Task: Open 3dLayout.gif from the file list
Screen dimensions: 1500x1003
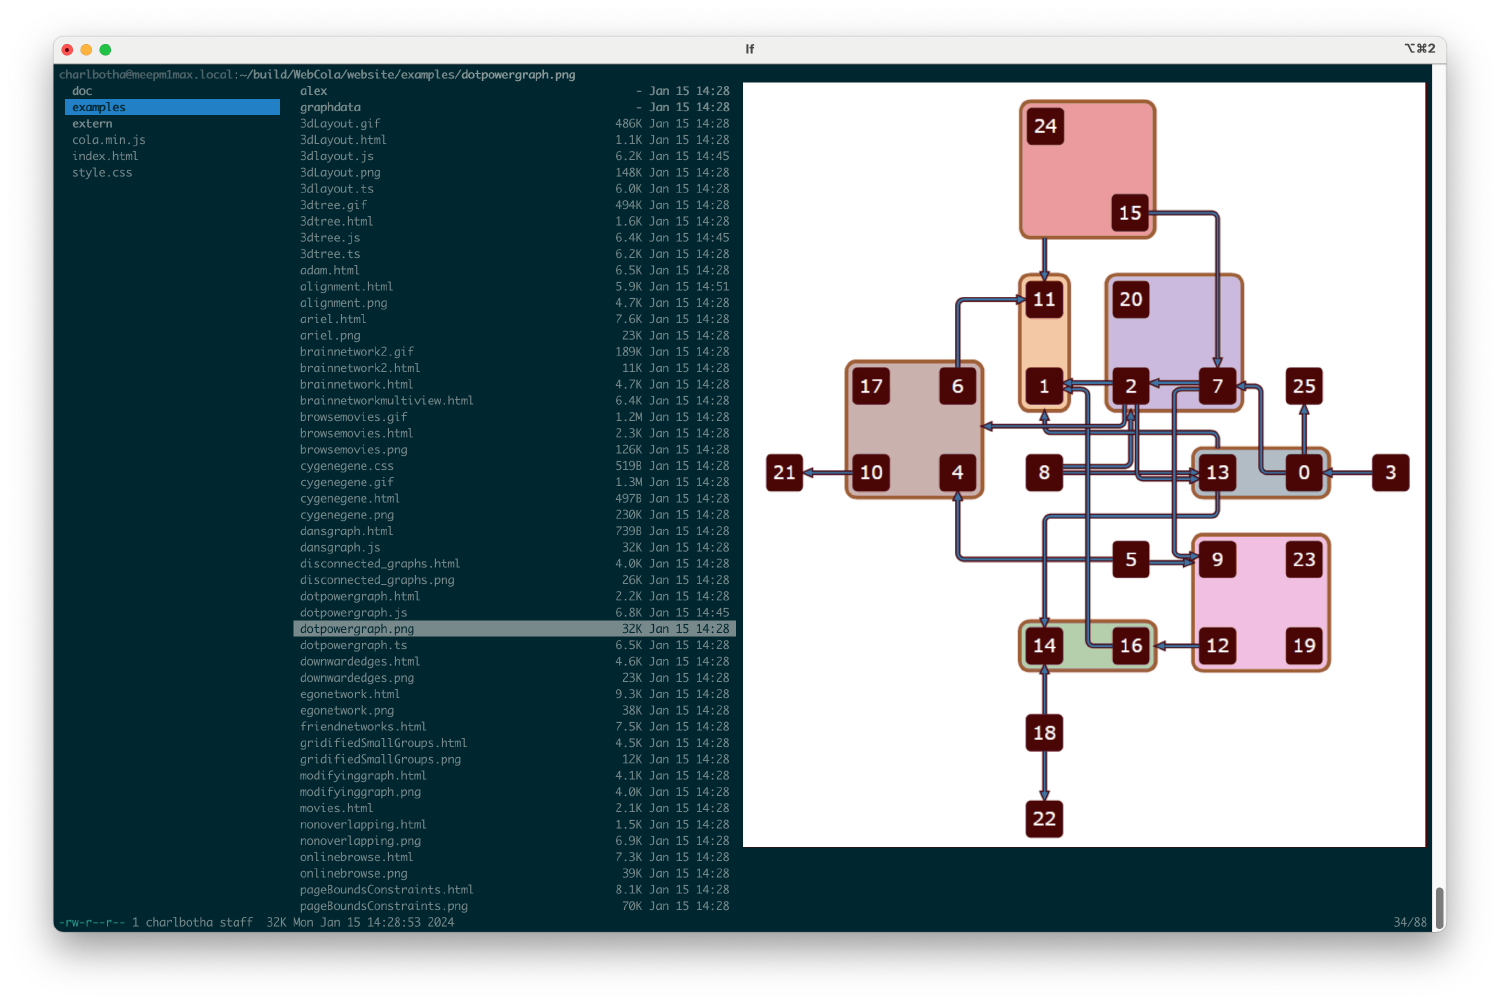Action: click(x=339, y=123)
